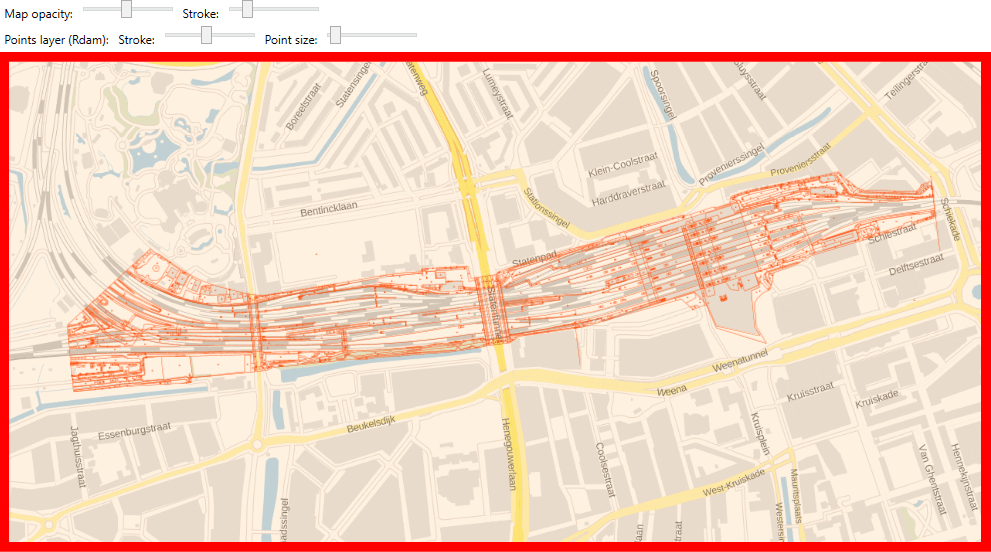The height and width of the screenshot is (552, 991).
Task: Click the Kruisplein street label
Action: pos(760,434)
